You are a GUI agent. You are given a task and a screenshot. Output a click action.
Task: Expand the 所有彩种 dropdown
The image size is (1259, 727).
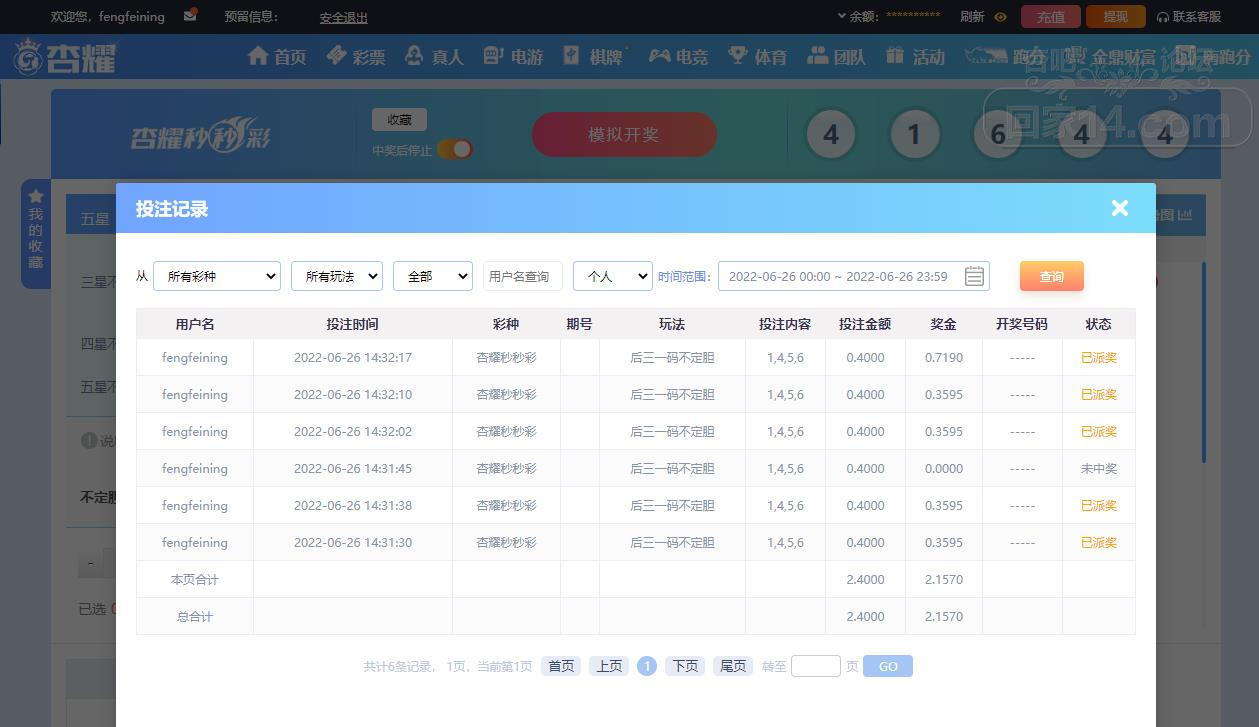coord(217,276)
